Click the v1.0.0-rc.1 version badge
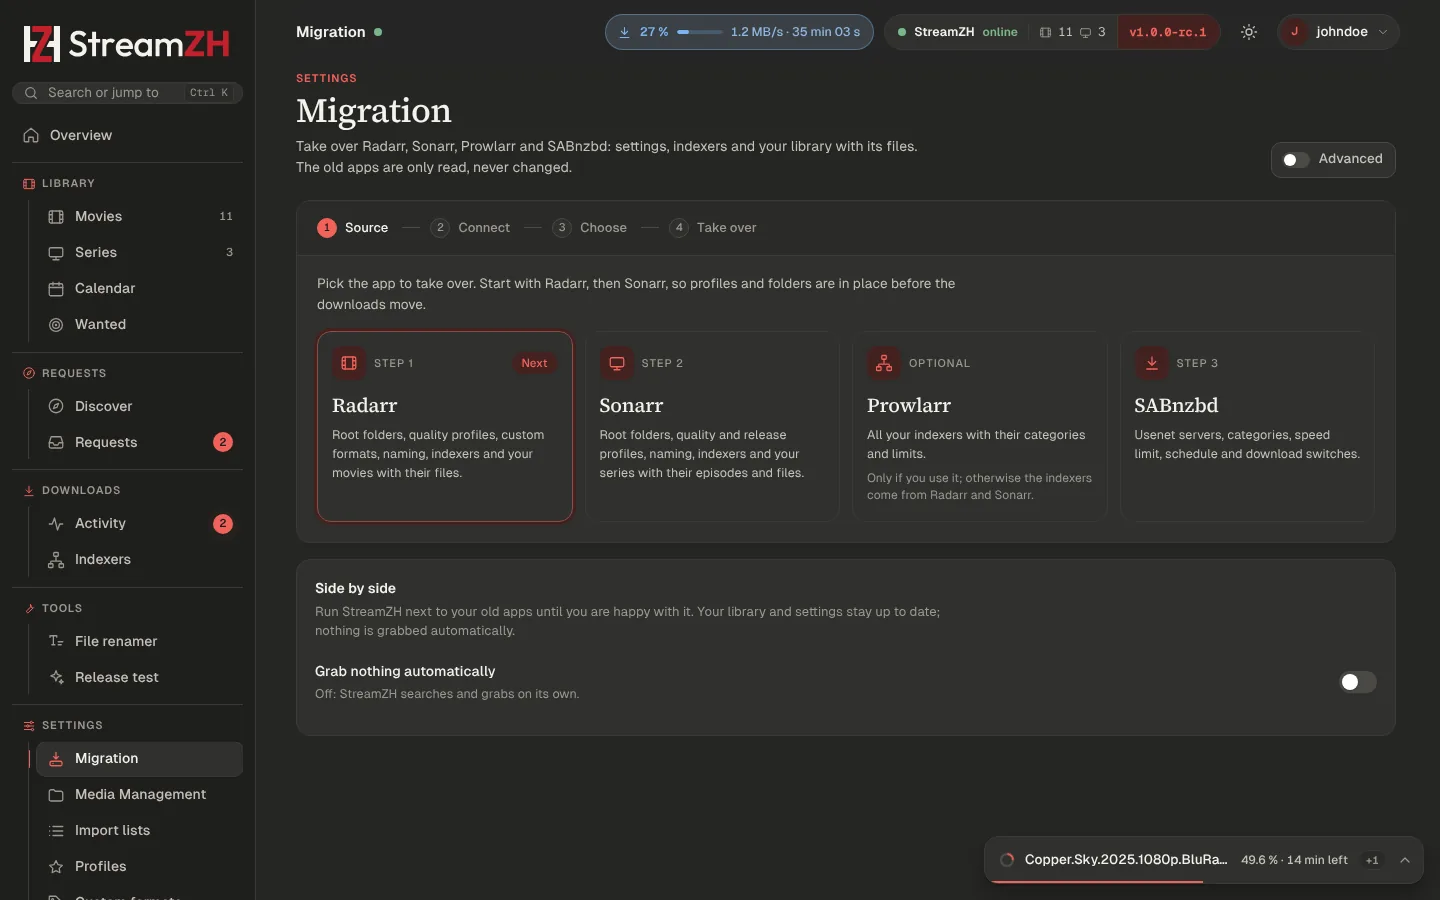Image resolution: width=1440 pixels, height=900 pixels. [1168, 32]
